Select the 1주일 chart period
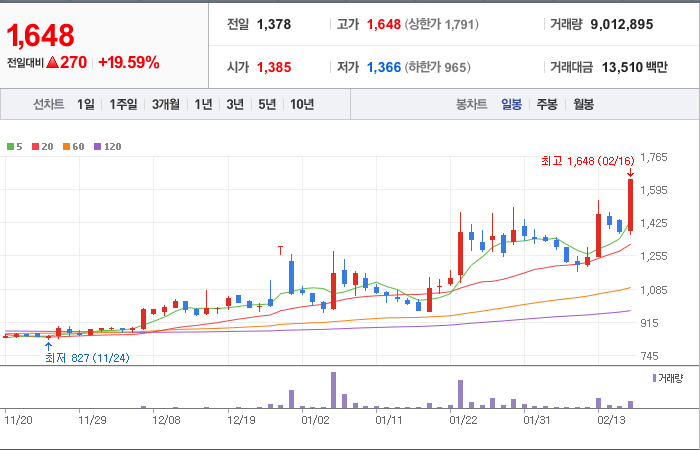The width and height of the screenshot is (700, 450). click(x=123, y=104)
